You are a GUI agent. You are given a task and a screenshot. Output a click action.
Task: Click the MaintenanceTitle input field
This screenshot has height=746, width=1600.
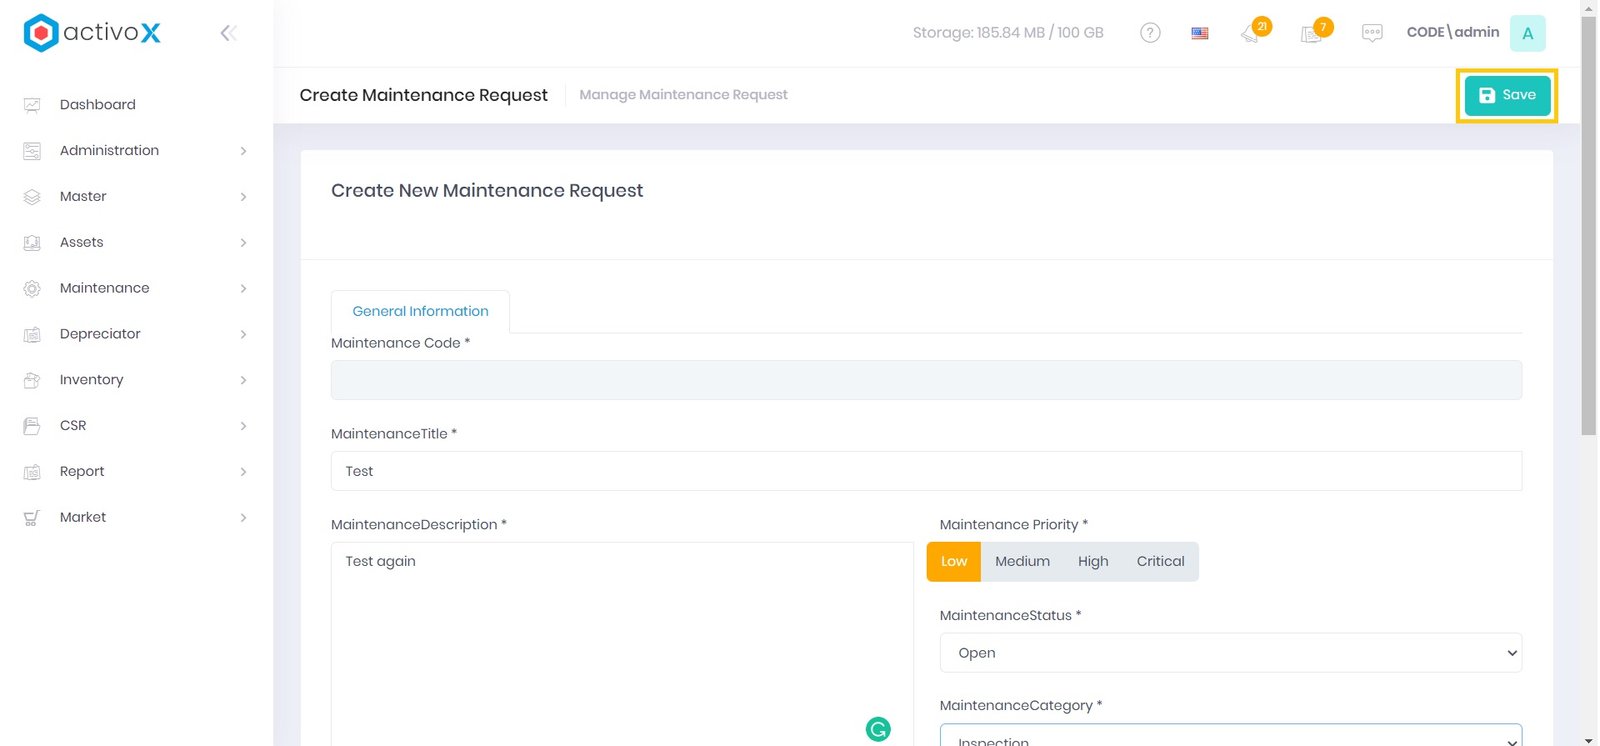(925, 471)
